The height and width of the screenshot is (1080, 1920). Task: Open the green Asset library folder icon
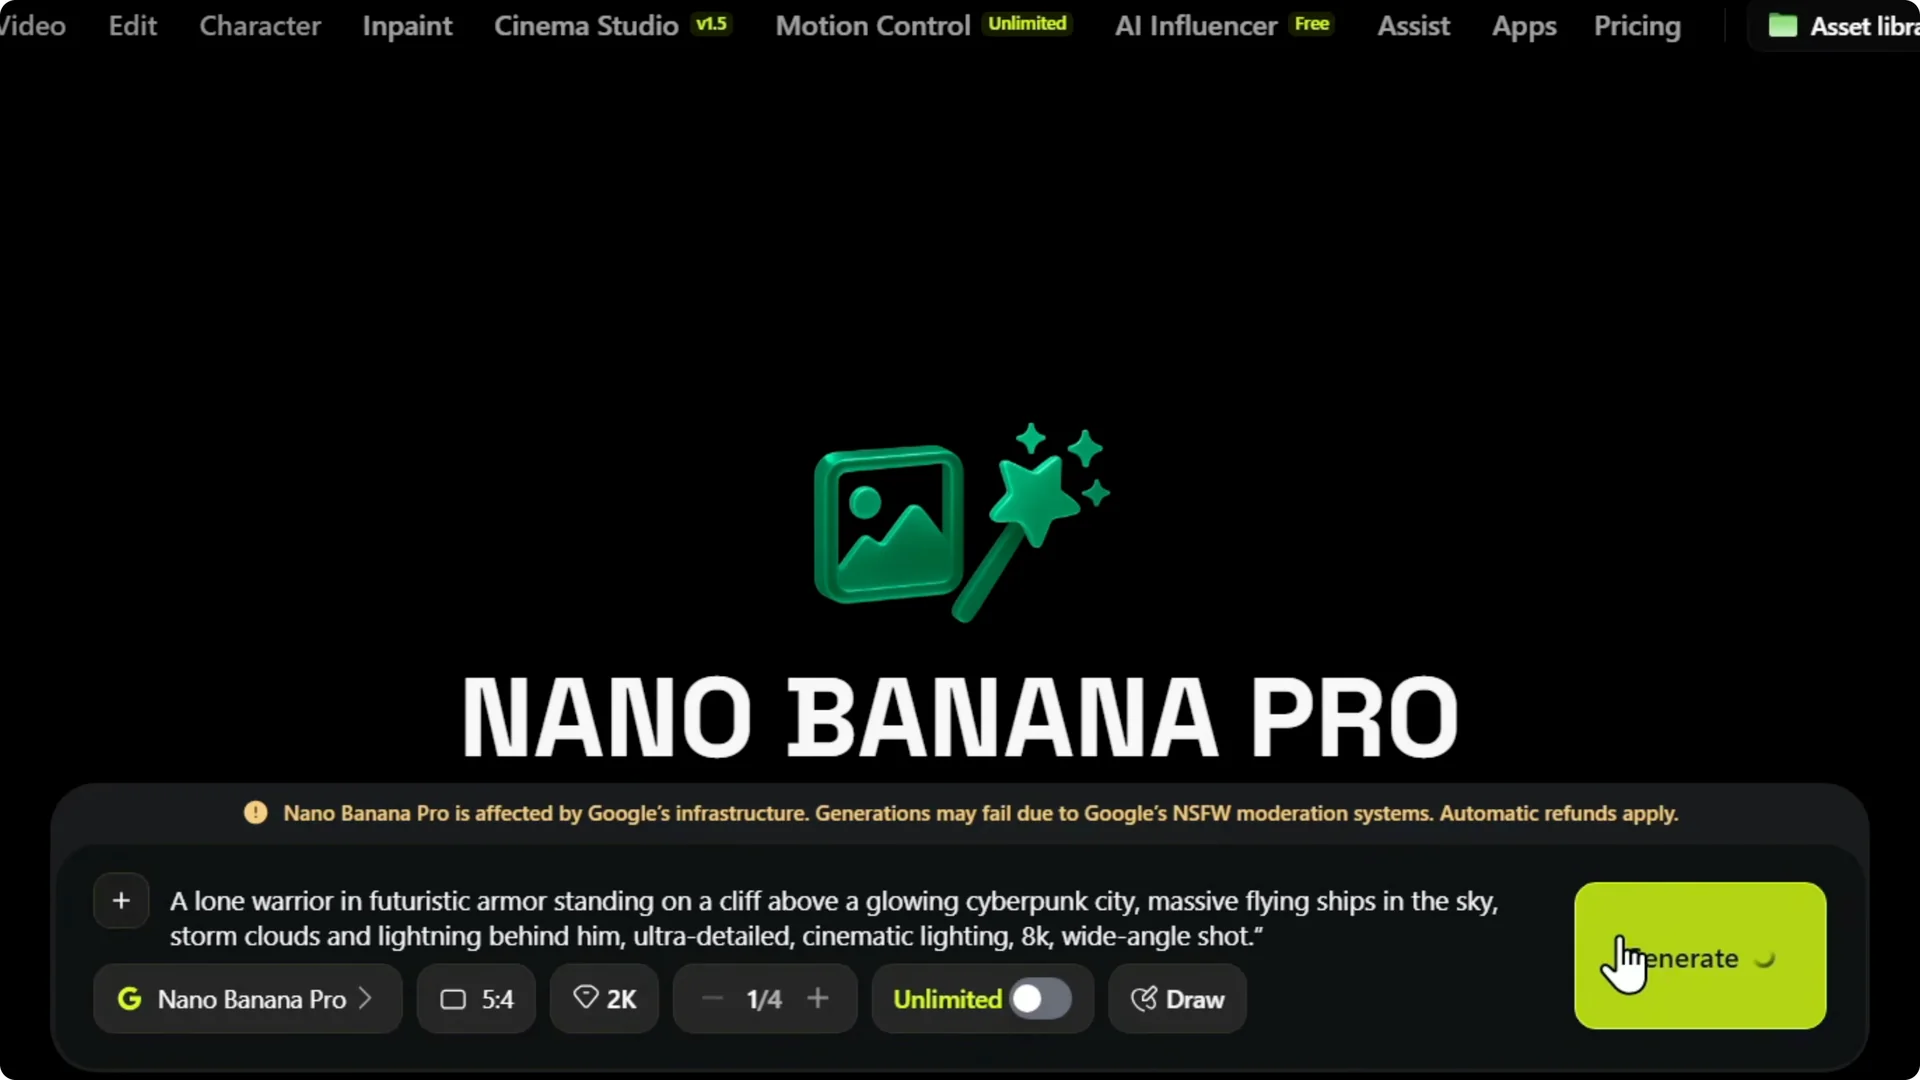[1782, 26]
